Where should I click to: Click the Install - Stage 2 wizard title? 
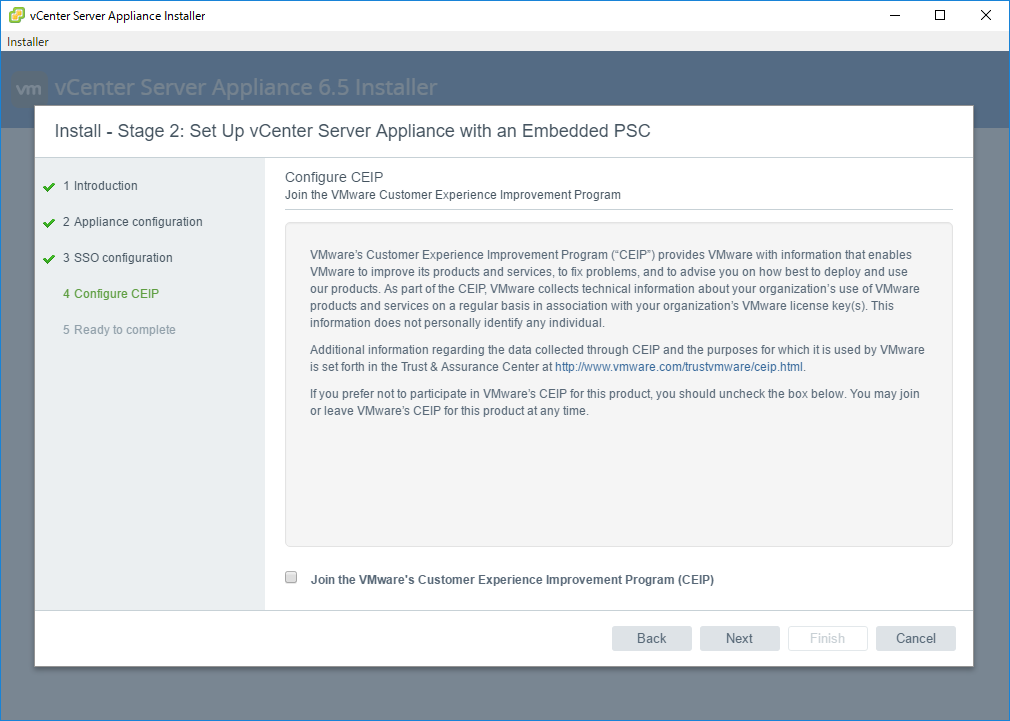[x=352, y=131]
